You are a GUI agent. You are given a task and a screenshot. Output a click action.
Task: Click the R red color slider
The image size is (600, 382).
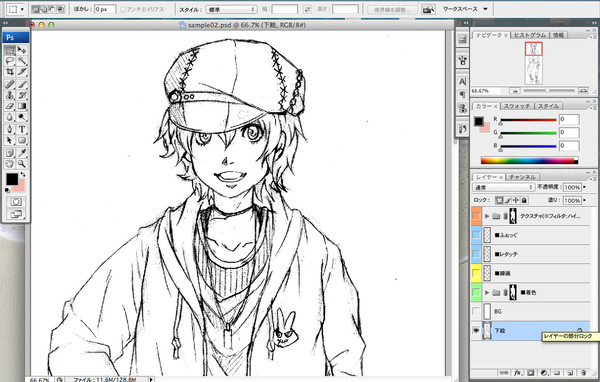pos(528,120)
